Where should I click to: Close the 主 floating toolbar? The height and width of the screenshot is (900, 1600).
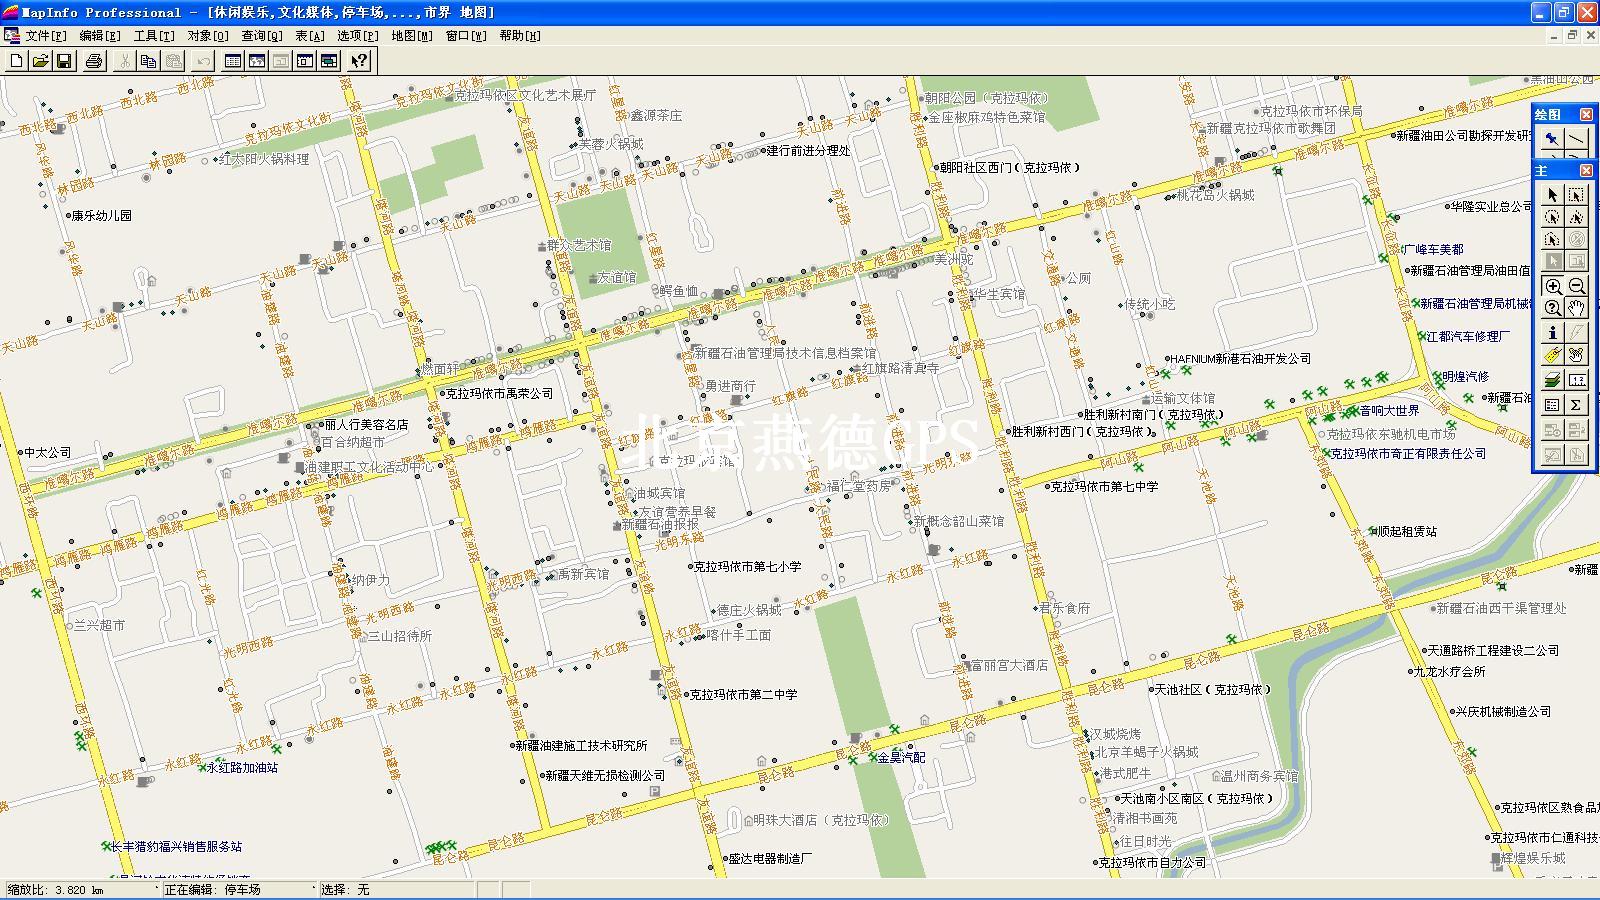click(x=1586, y=171)
